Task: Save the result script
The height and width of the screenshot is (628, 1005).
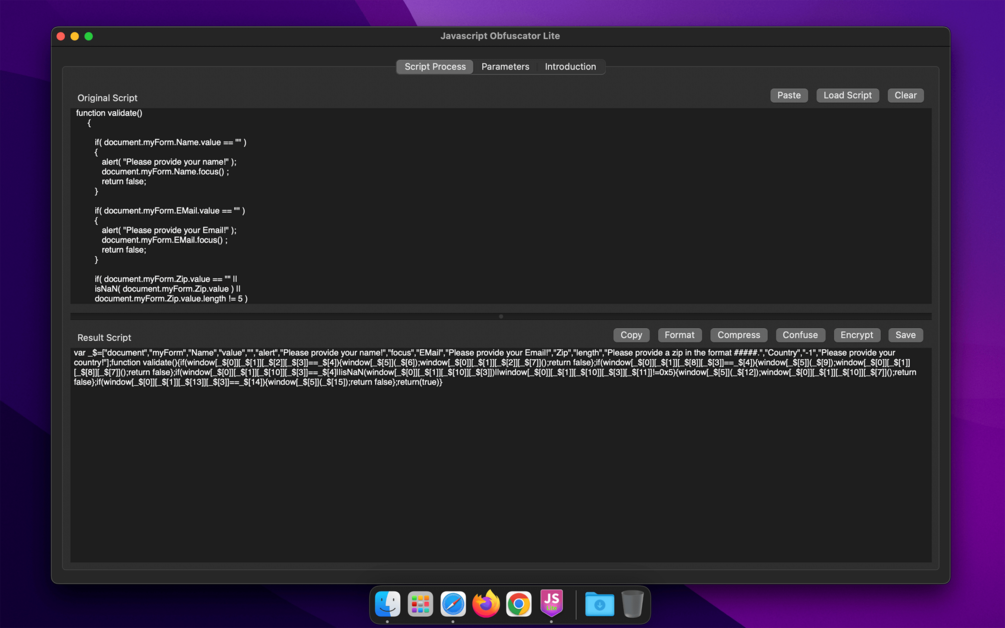Action: tap(906, 335)
